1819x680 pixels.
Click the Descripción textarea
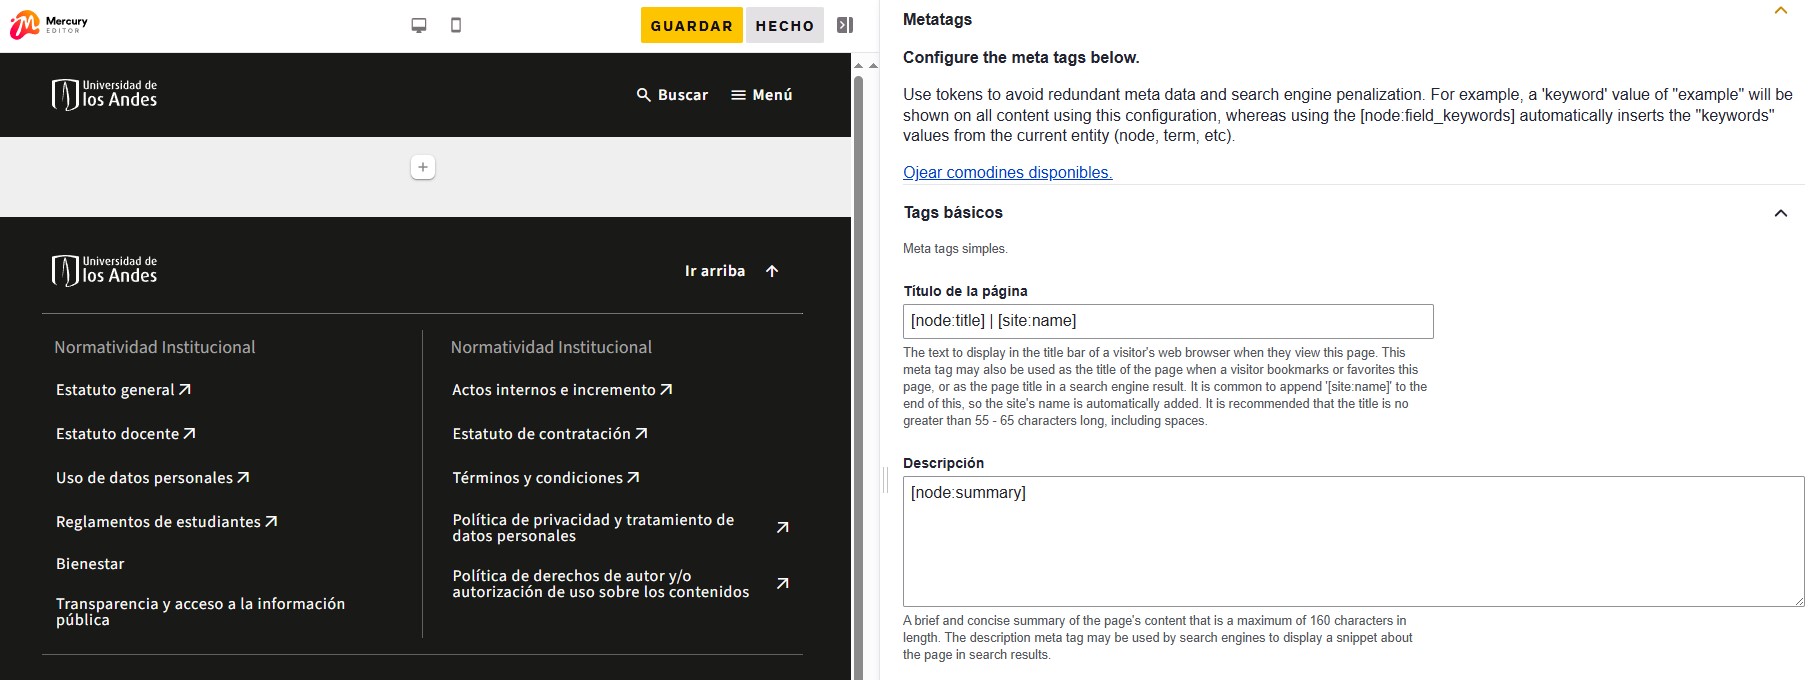(1354, 541)
